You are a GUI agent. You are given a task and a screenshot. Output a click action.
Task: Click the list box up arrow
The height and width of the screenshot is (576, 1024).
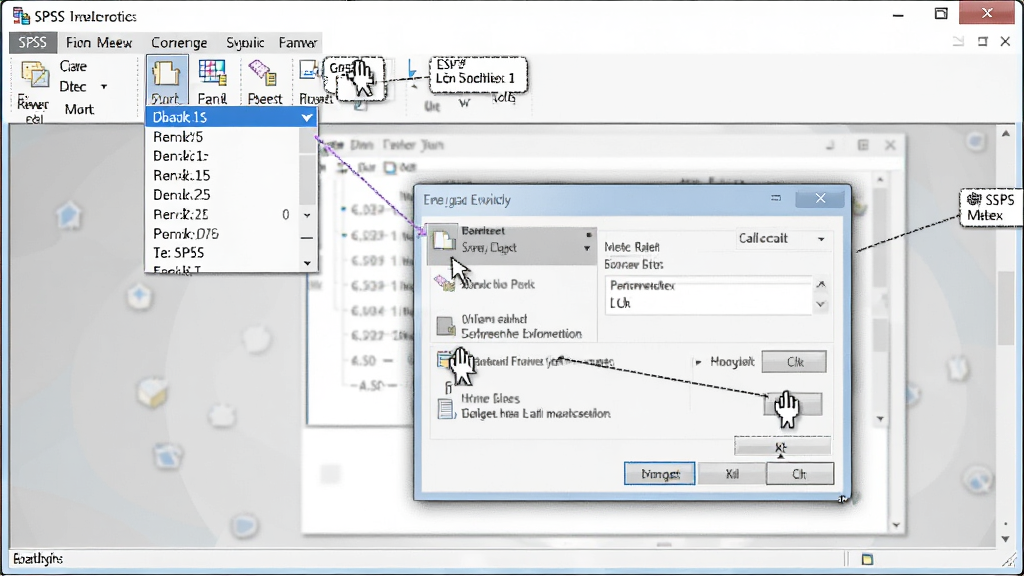pos(821,285)
